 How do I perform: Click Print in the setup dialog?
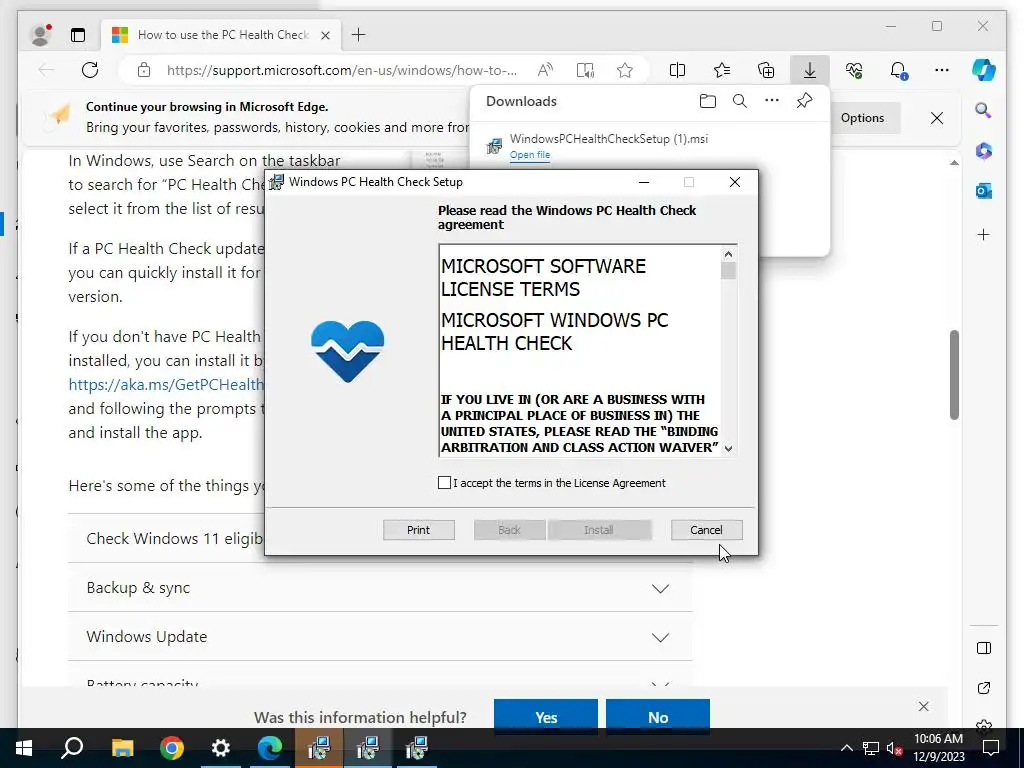point(419,530)
